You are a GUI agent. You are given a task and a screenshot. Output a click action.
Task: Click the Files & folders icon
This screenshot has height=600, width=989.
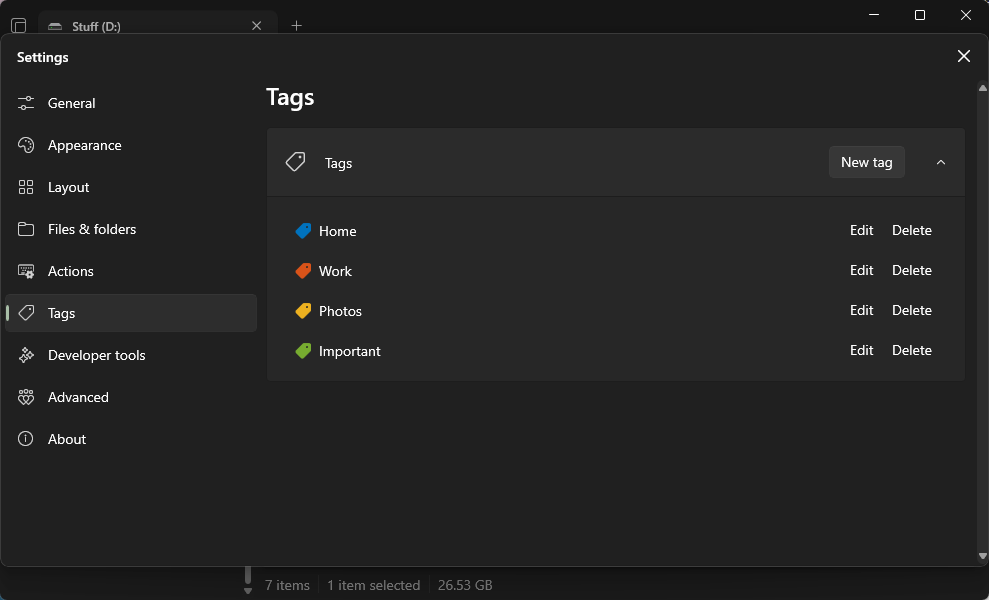click(27, 229)
